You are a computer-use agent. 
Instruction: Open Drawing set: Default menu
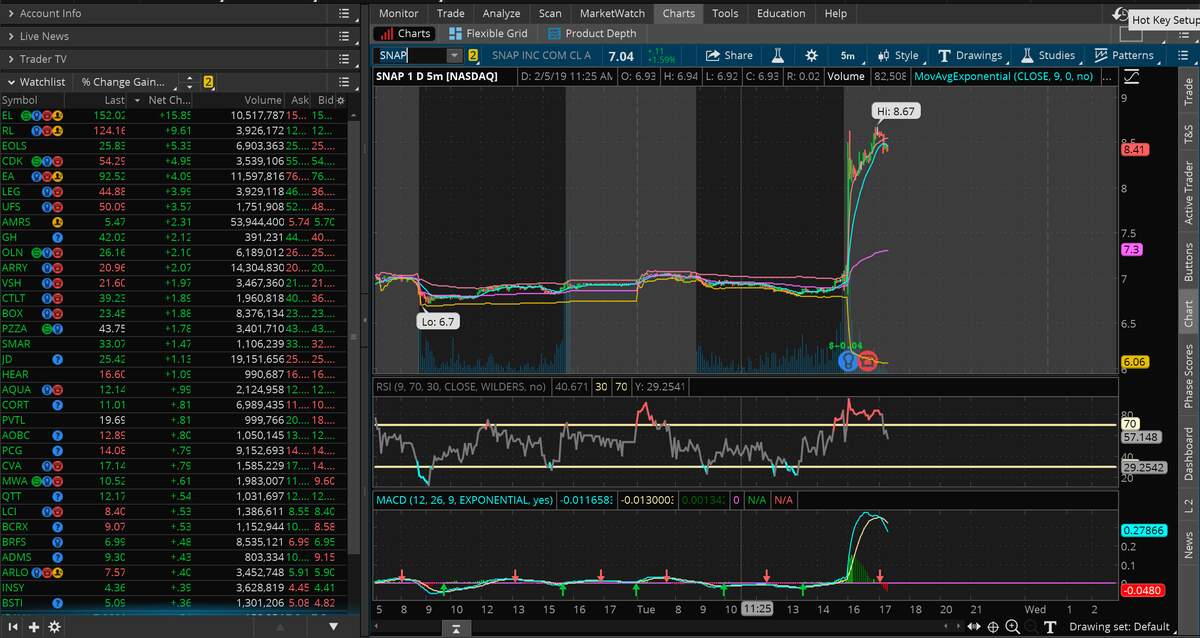click(1122, 626)
